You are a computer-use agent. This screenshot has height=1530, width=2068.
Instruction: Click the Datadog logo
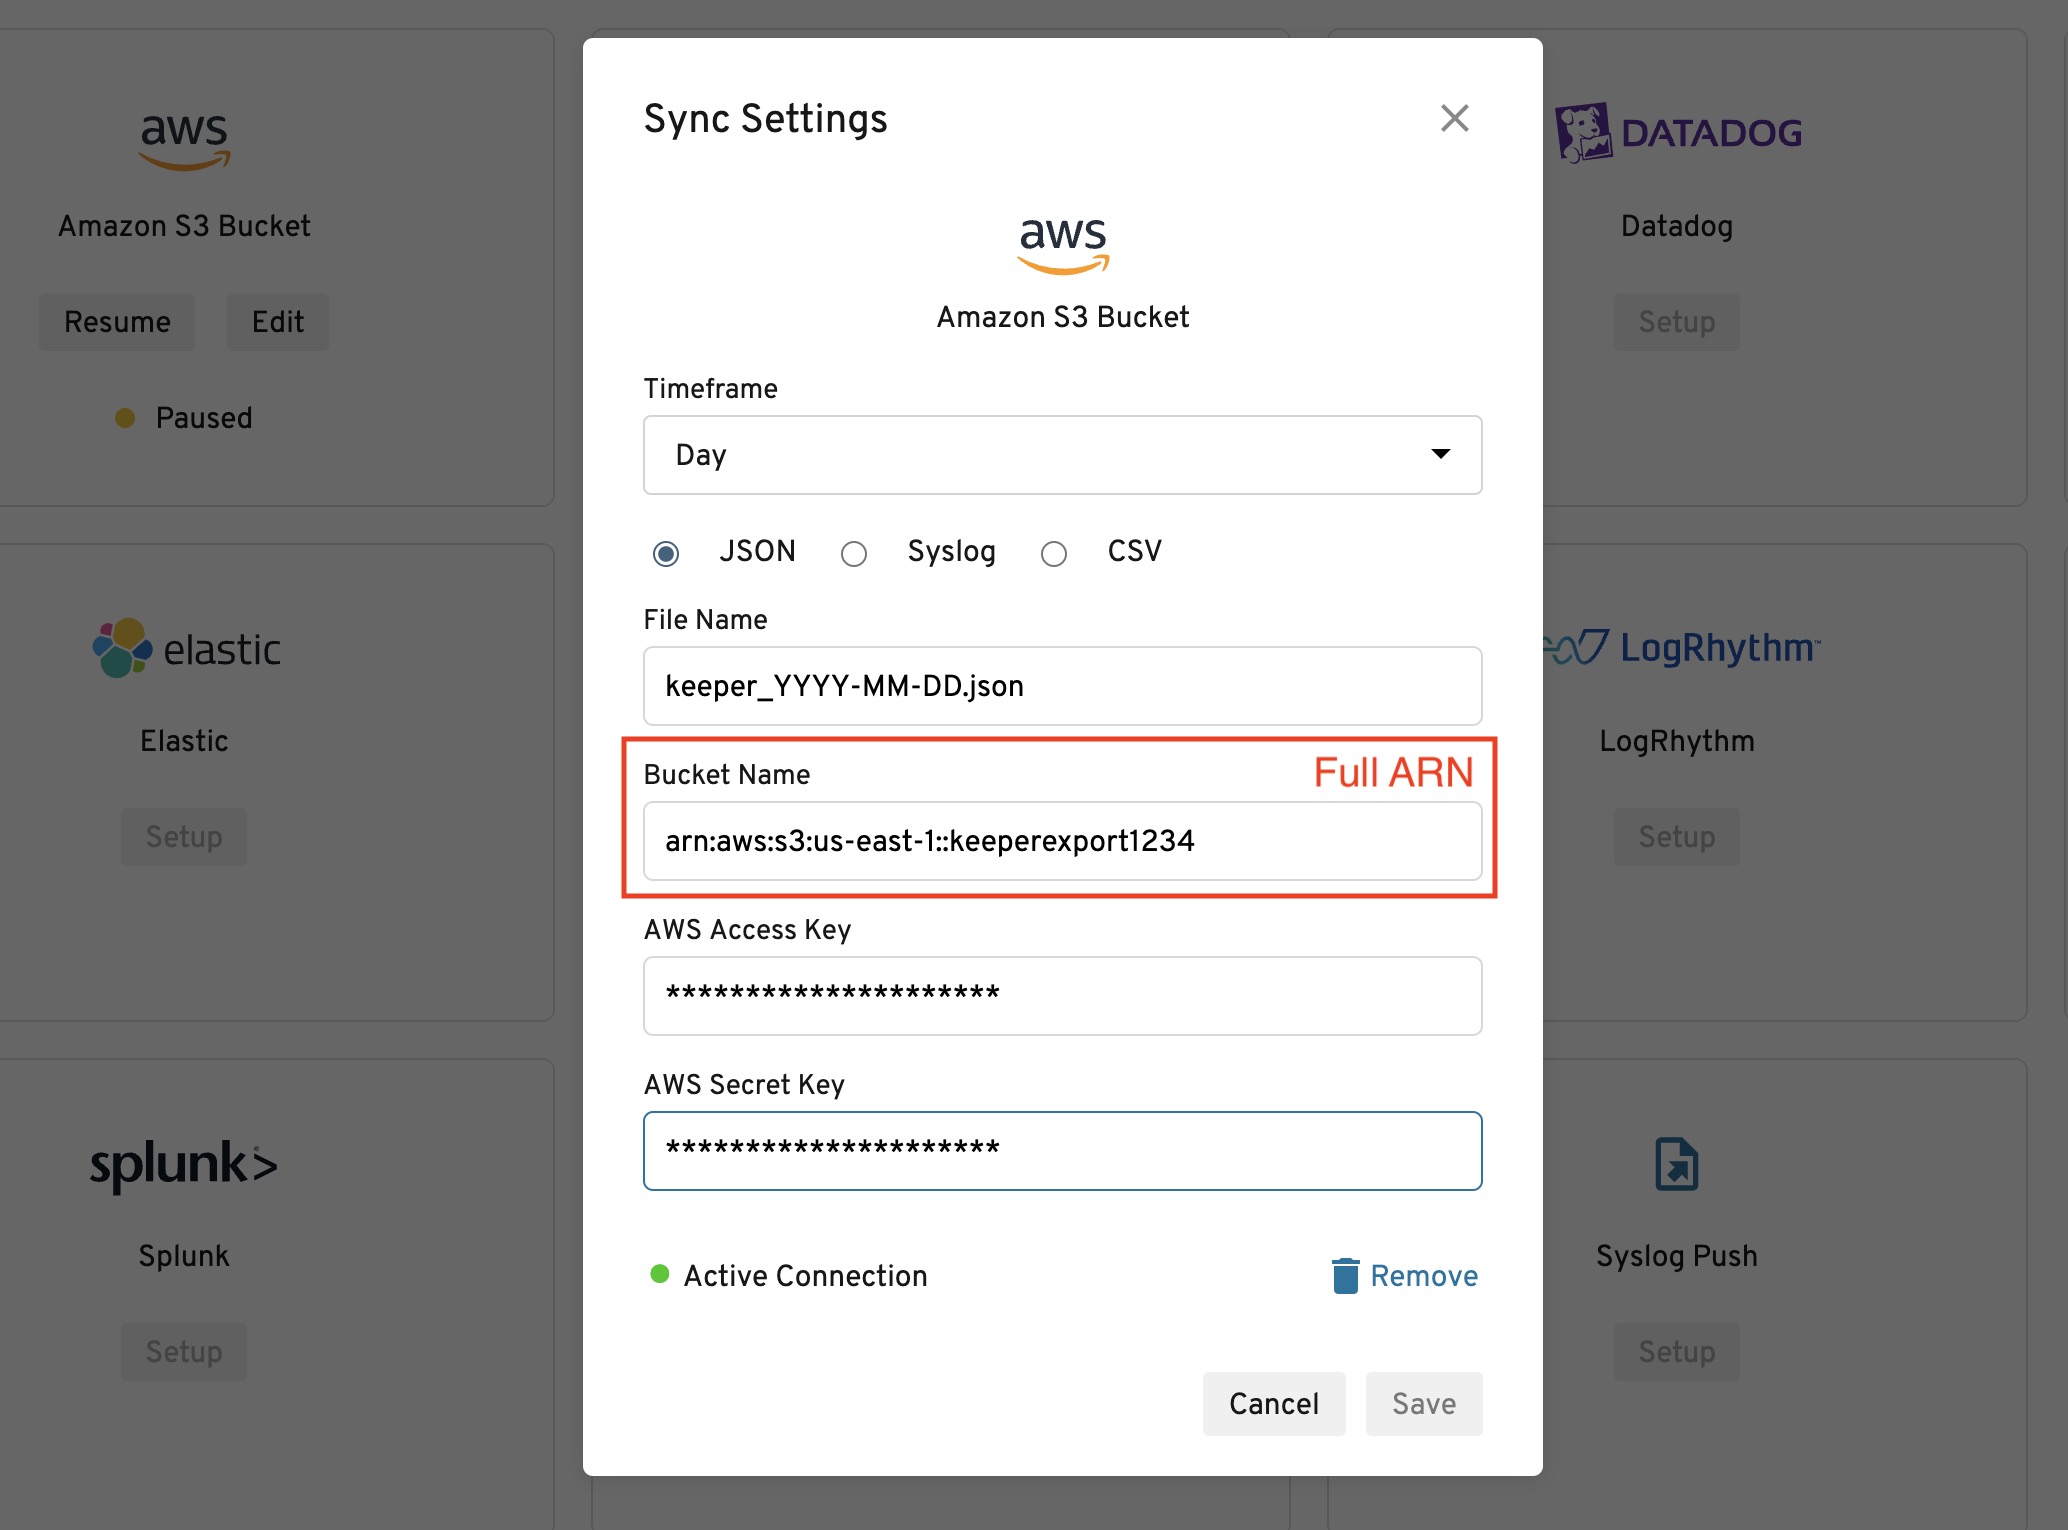tap(1680, 132)
